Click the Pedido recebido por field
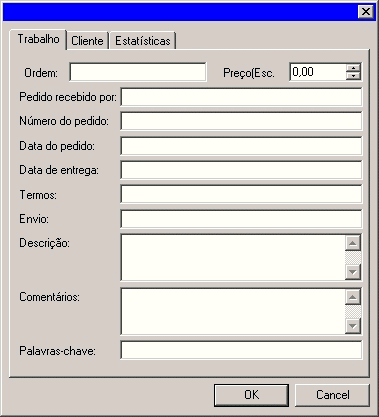379x417 pixels. 241,97
